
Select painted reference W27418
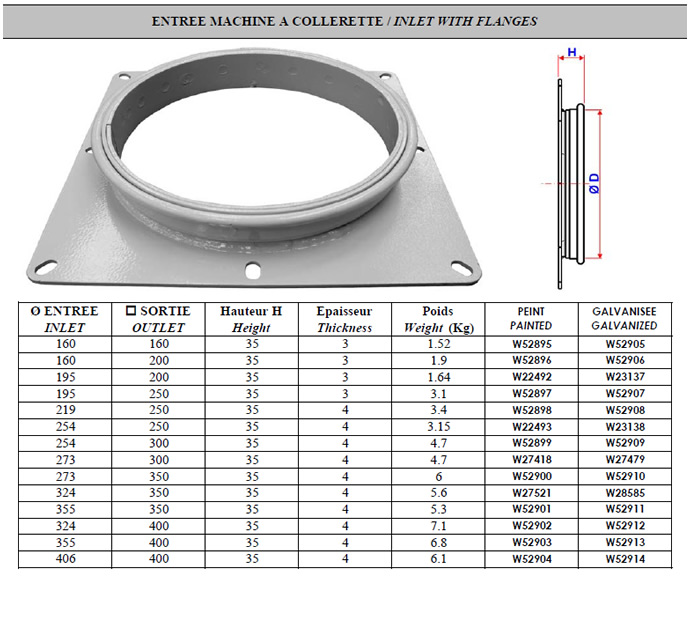coord(531,459)
